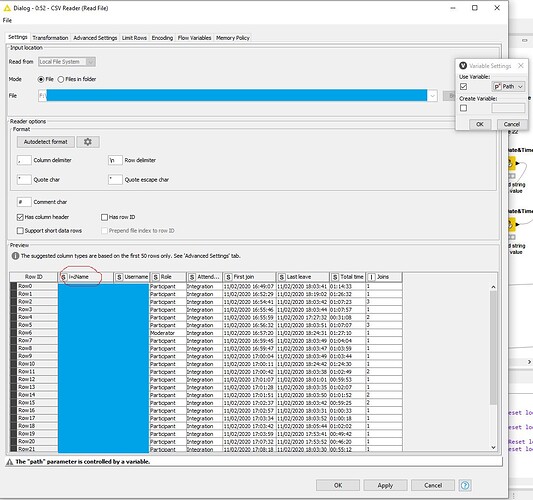Click the Quote escape char input field
Viewport: 533px width, 500px height.
click(x=115, y=179)
